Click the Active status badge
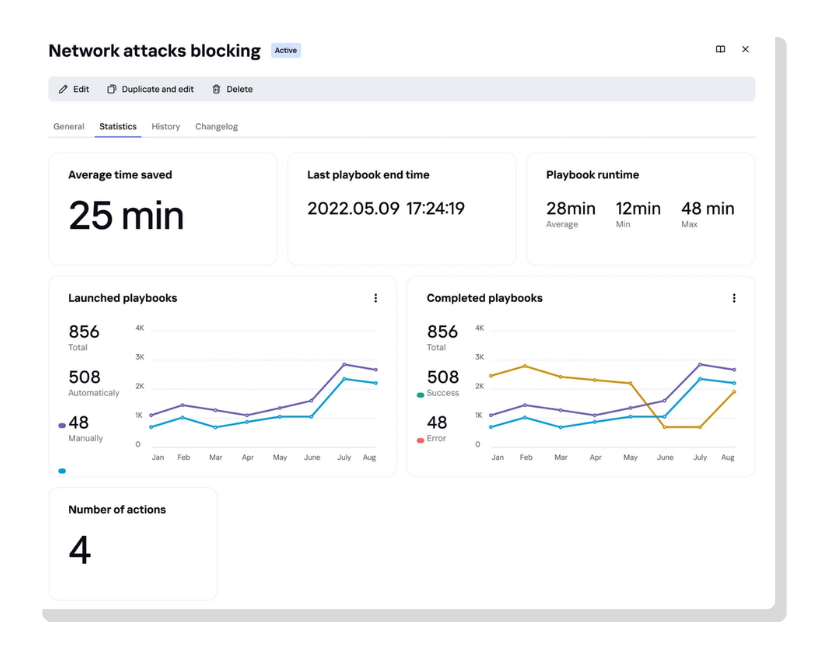Screen dimensions: 818x647 tap(286, 50)
